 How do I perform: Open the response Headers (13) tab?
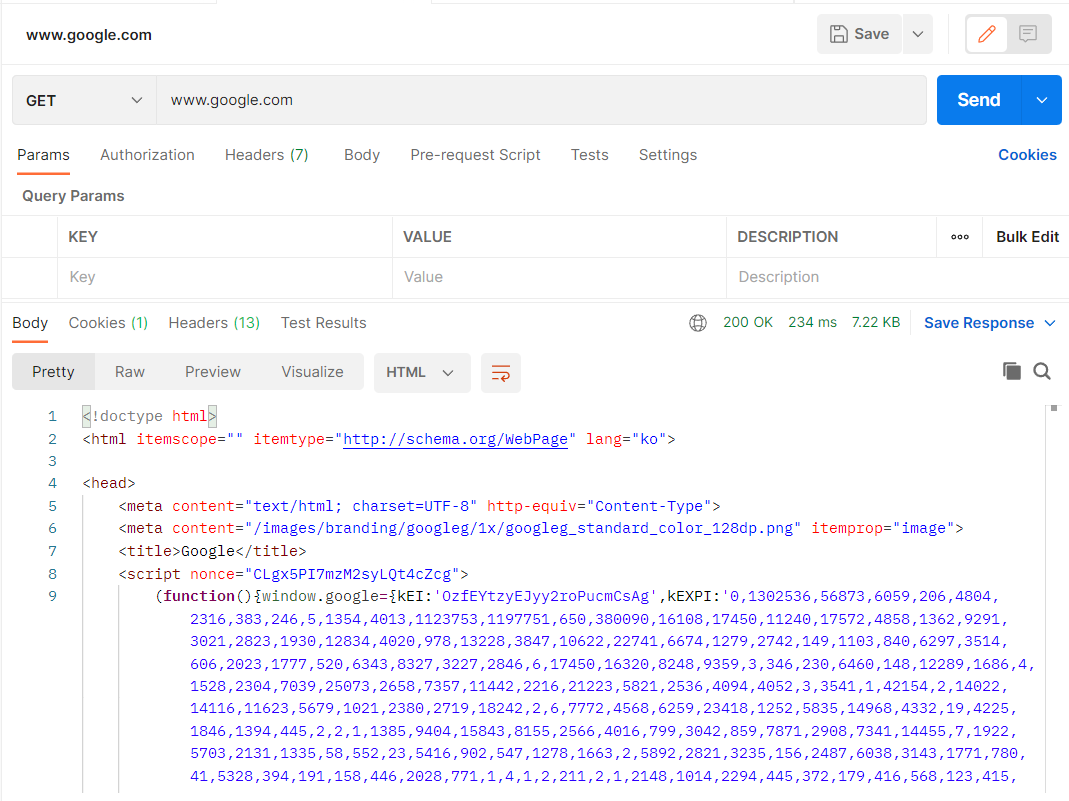coord(214,323)
